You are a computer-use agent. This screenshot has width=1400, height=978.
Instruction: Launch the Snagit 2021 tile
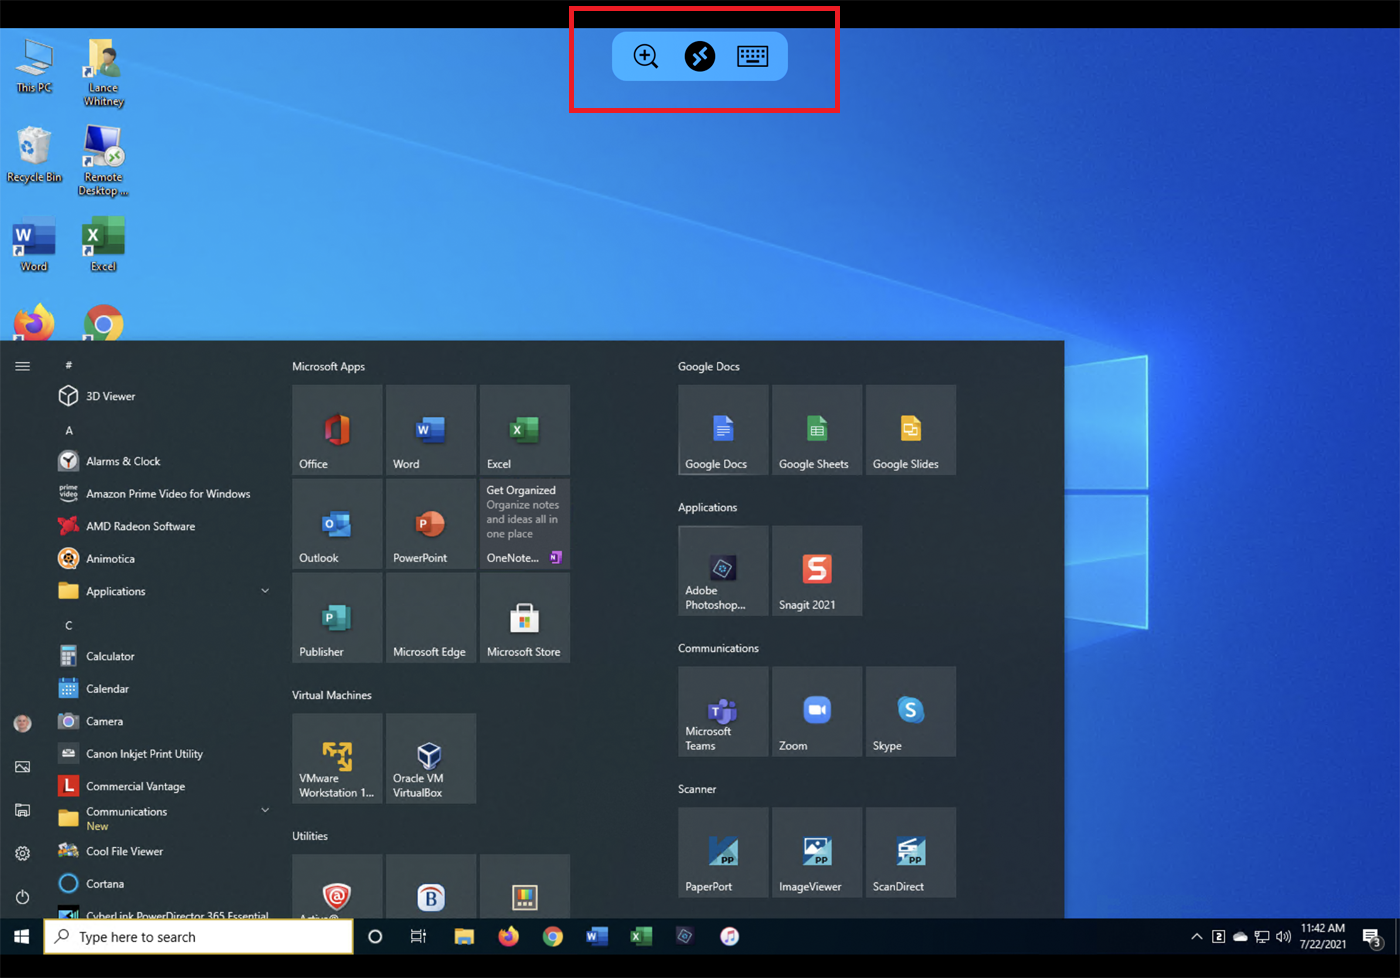tap(817, 571)
